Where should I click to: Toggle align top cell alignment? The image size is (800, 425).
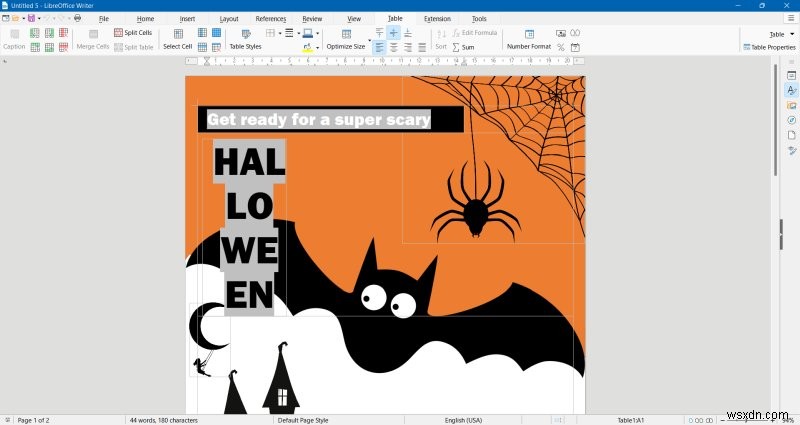point(379,33)
